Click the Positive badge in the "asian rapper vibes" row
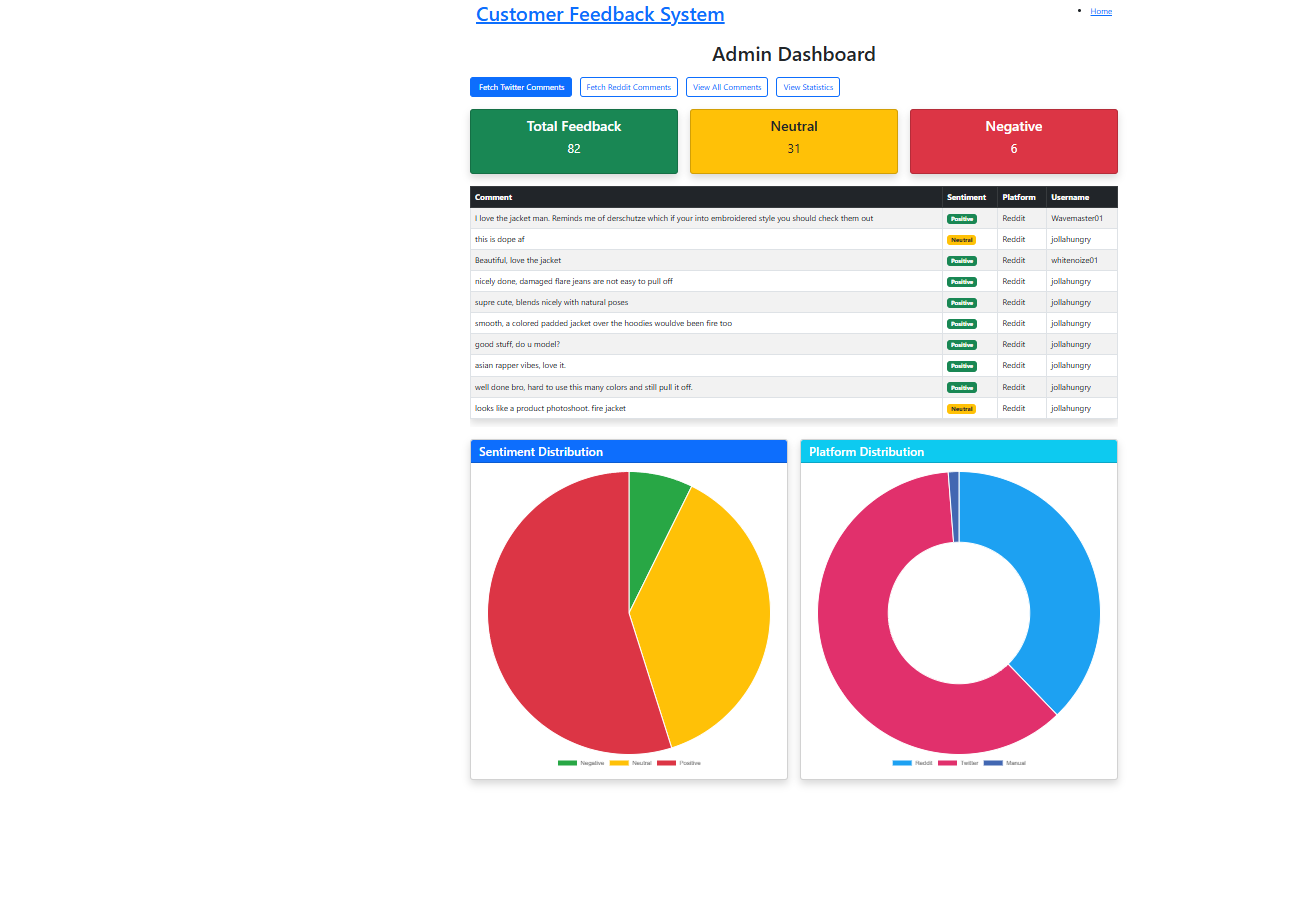The width and height of the screenshot is (1301, 899). 962,366
